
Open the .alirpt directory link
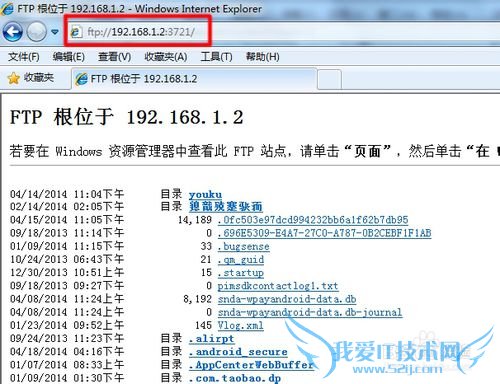pyautogui.click(x=211, y=339)
